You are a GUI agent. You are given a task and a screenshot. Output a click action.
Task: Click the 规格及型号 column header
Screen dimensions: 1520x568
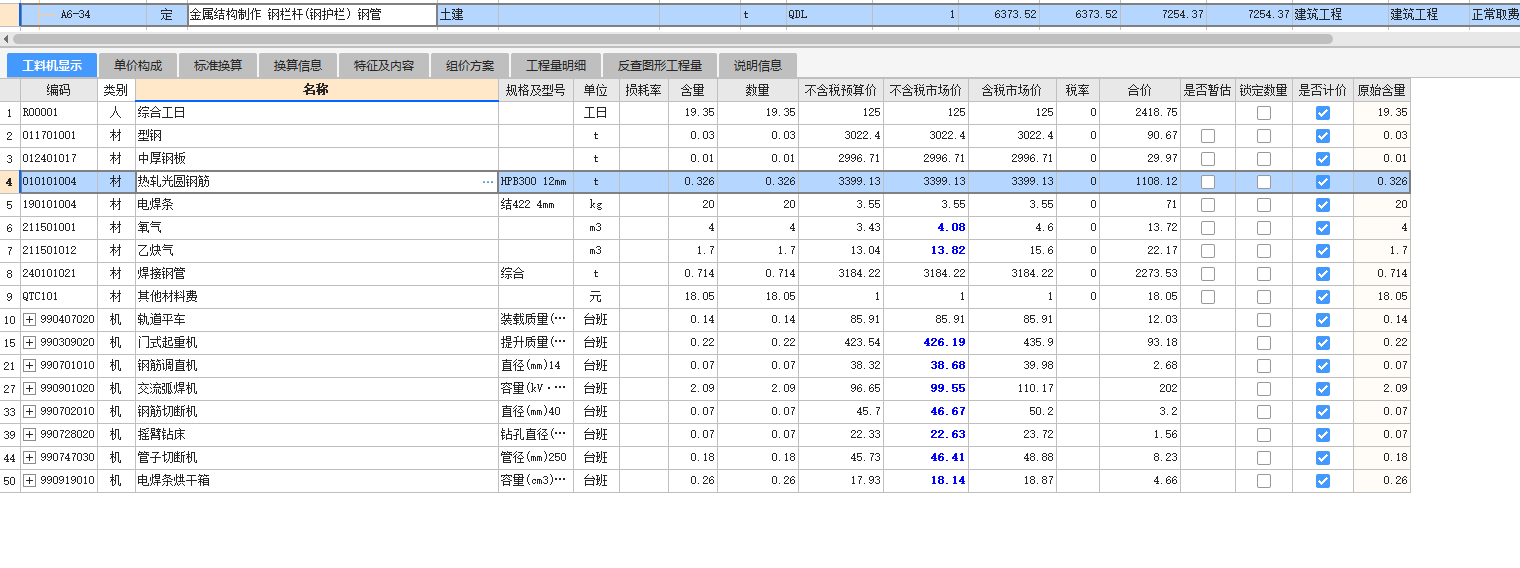pos(536,90)
